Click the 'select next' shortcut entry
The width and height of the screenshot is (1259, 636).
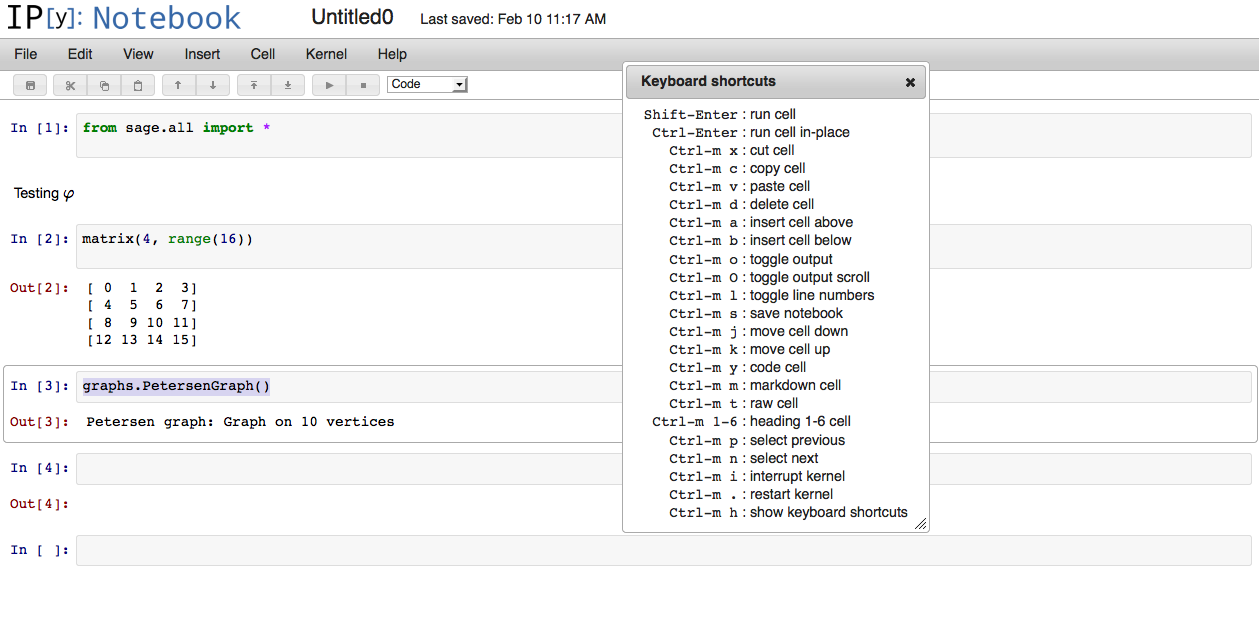744,458
